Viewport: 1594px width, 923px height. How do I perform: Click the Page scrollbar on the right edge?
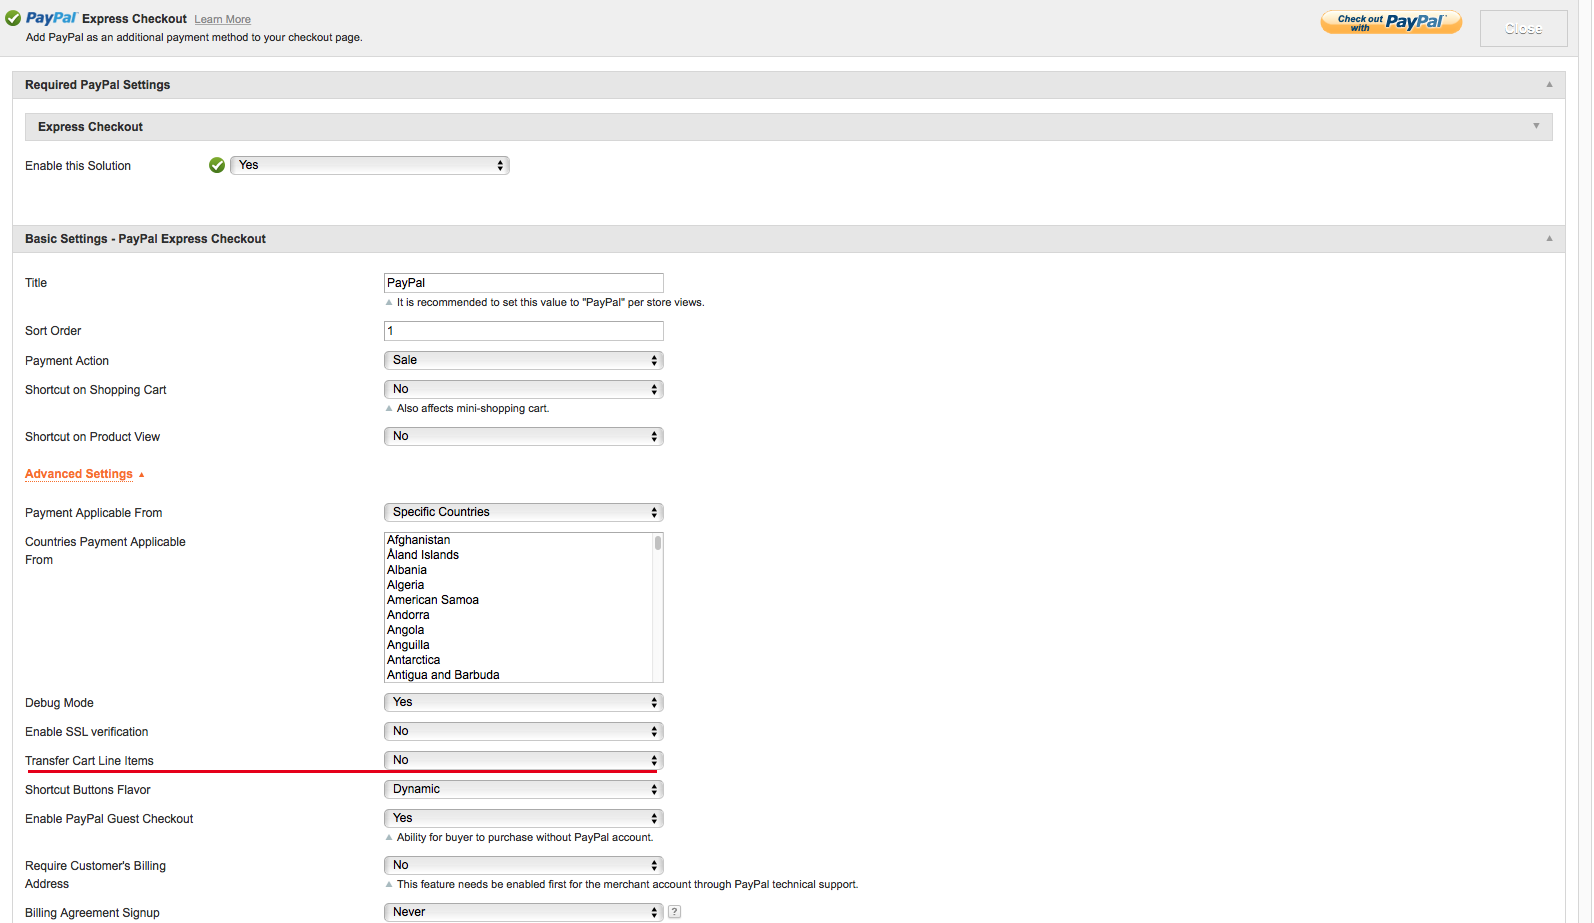coord(1585,461)
